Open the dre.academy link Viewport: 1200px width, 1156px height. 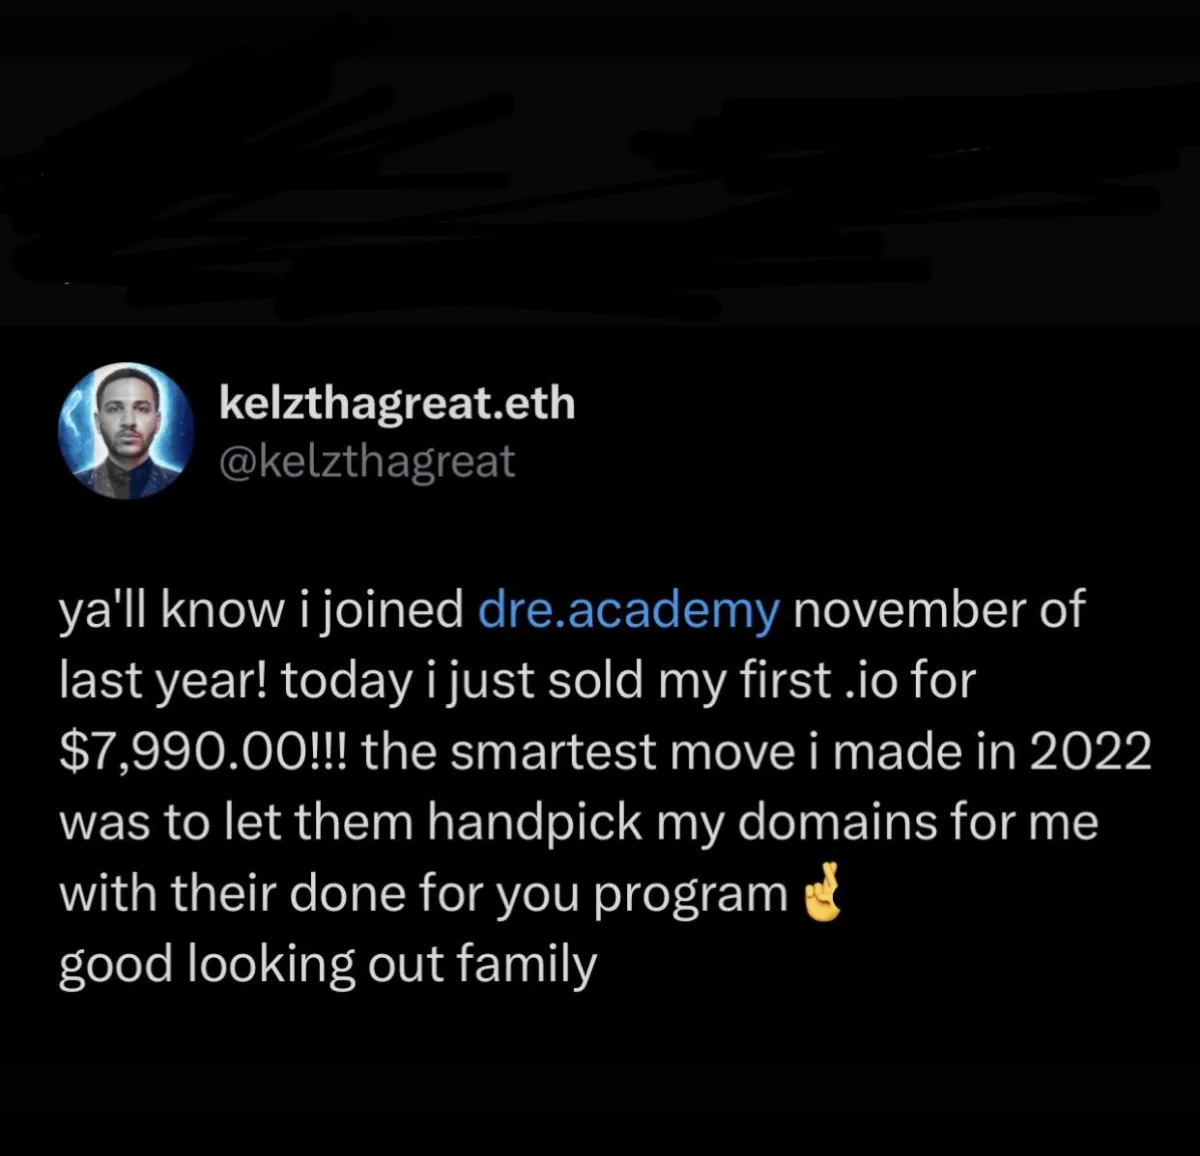click(629, 610)
